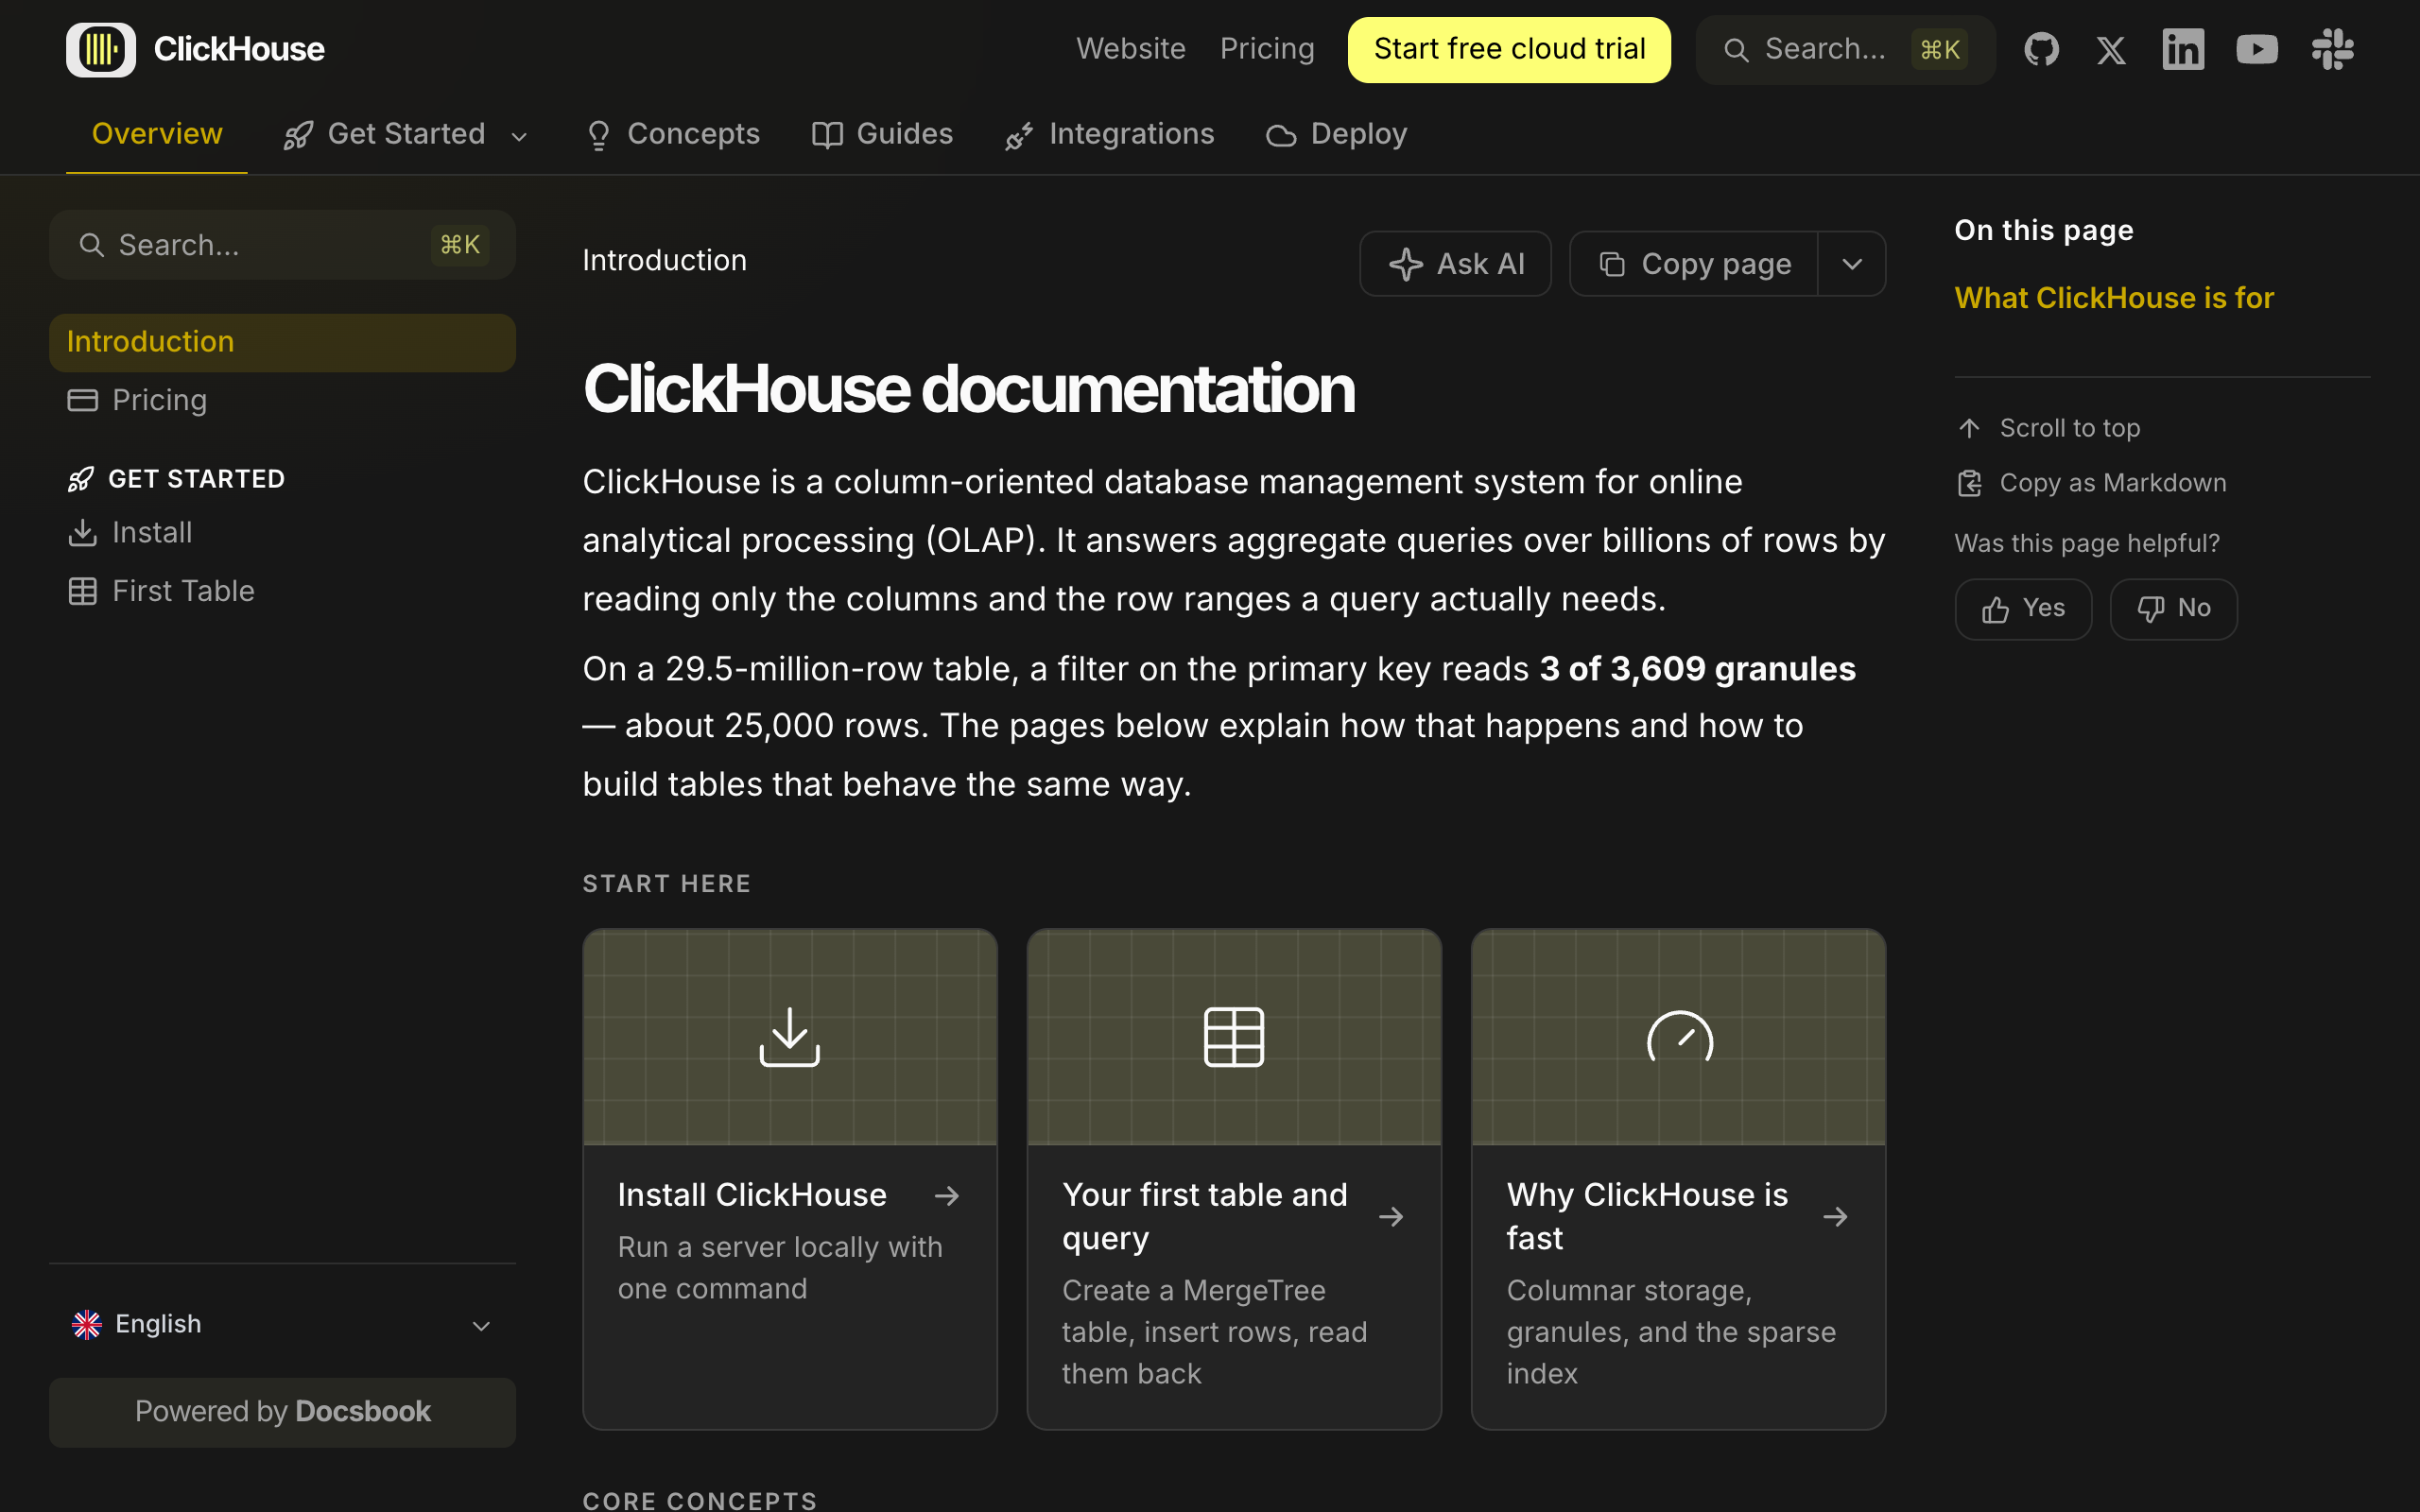
Task: Open the Get Started tab
Action: 405,134
